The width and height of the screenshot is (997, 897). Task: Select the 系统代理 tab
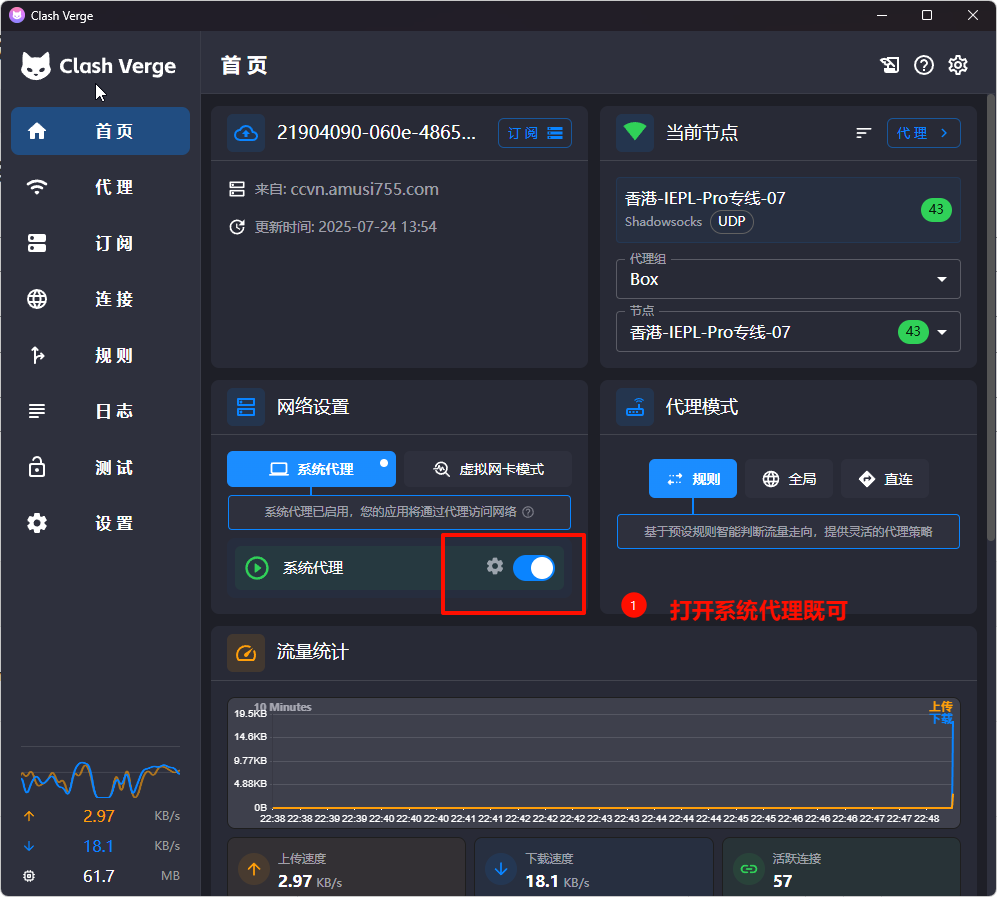[x=312, y=469]
